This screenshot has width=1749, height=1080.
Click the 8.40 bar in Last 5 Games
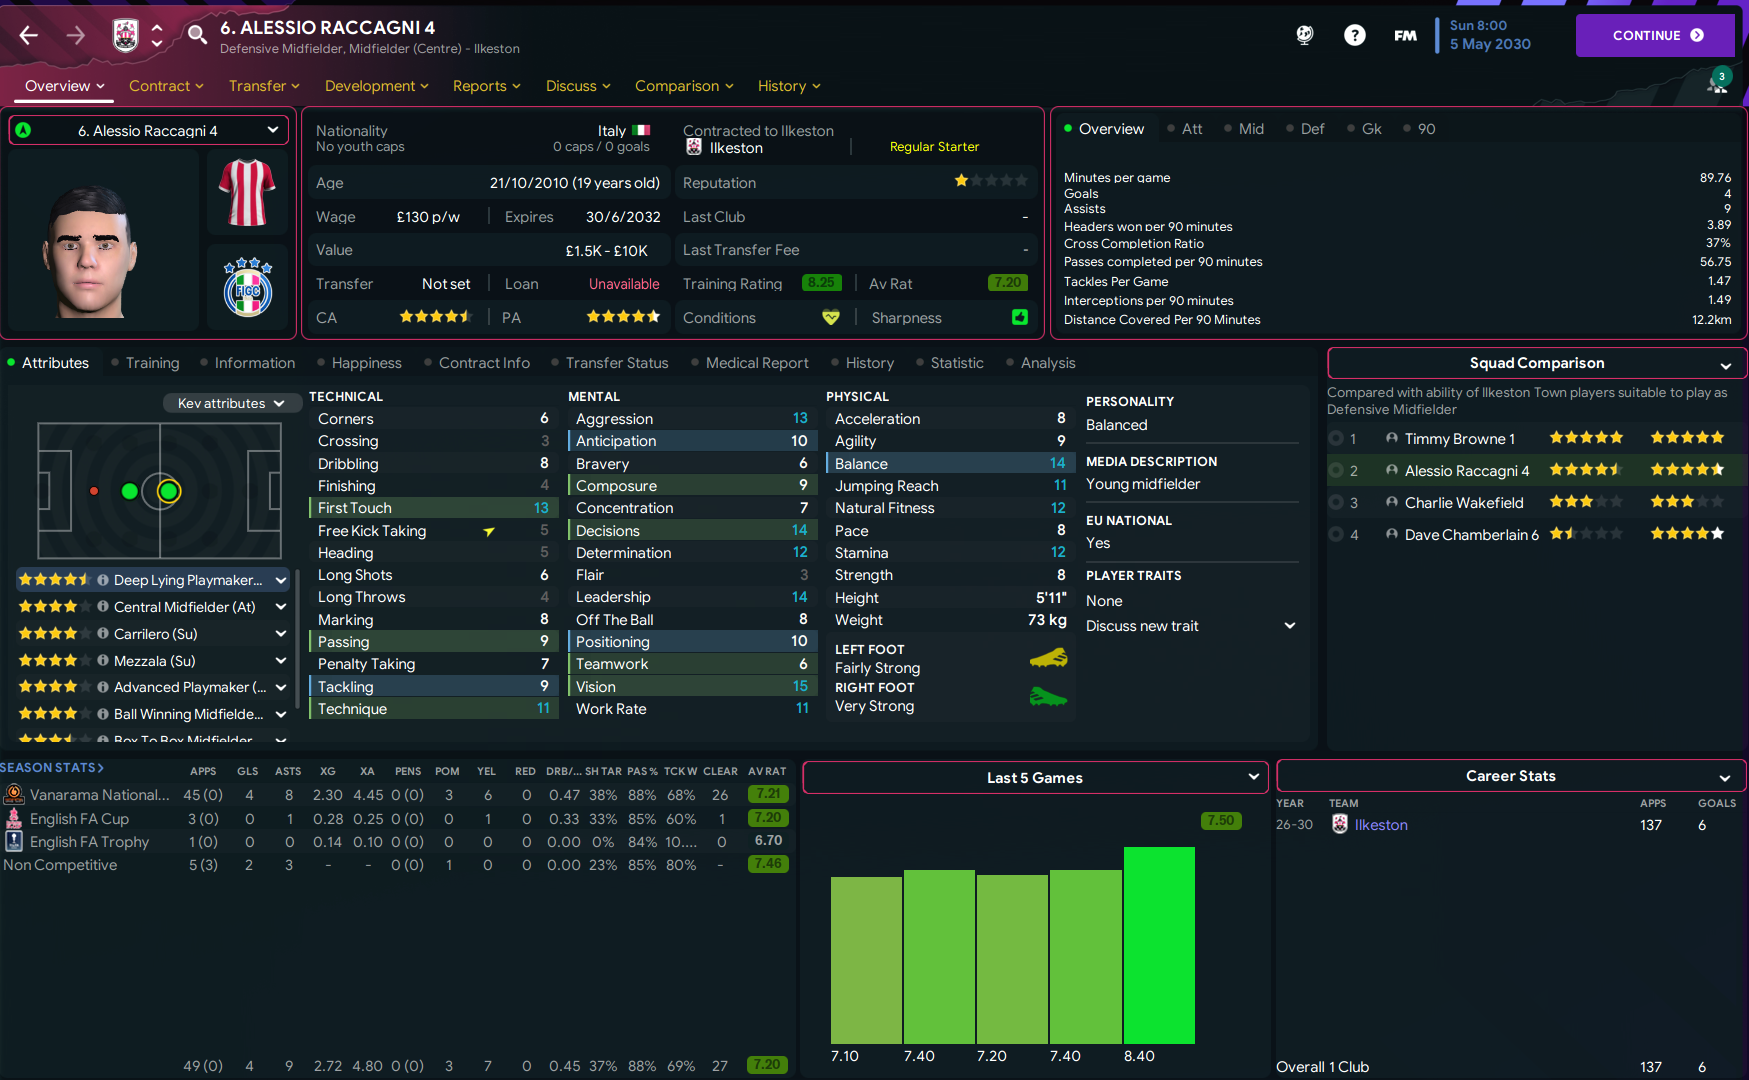pos(1159,945)
